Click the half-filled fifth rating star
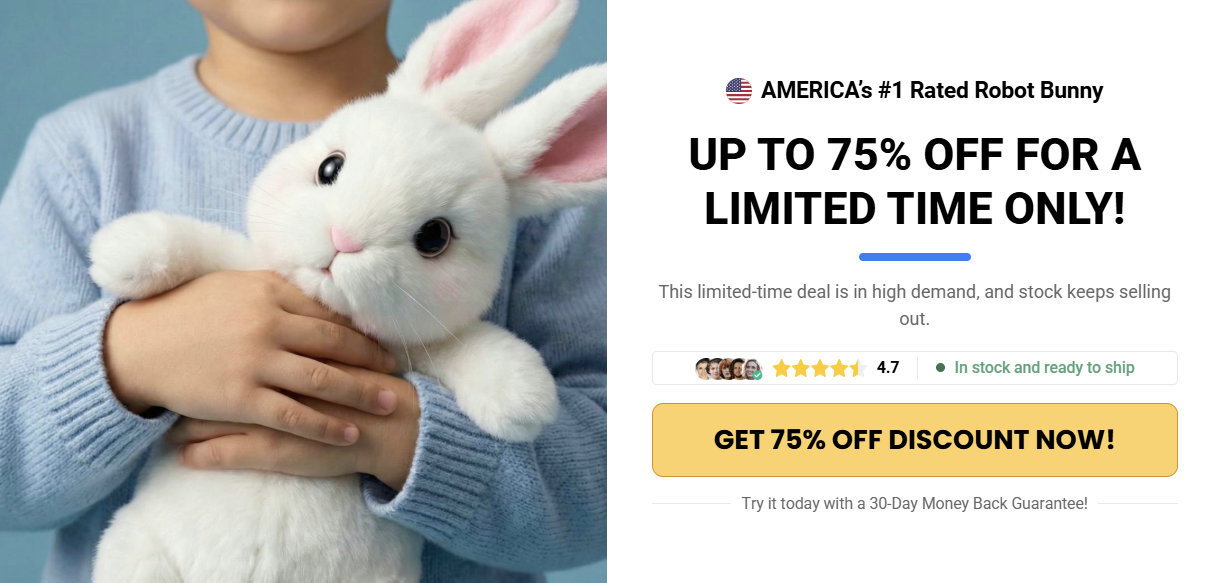 coord(857,368)
